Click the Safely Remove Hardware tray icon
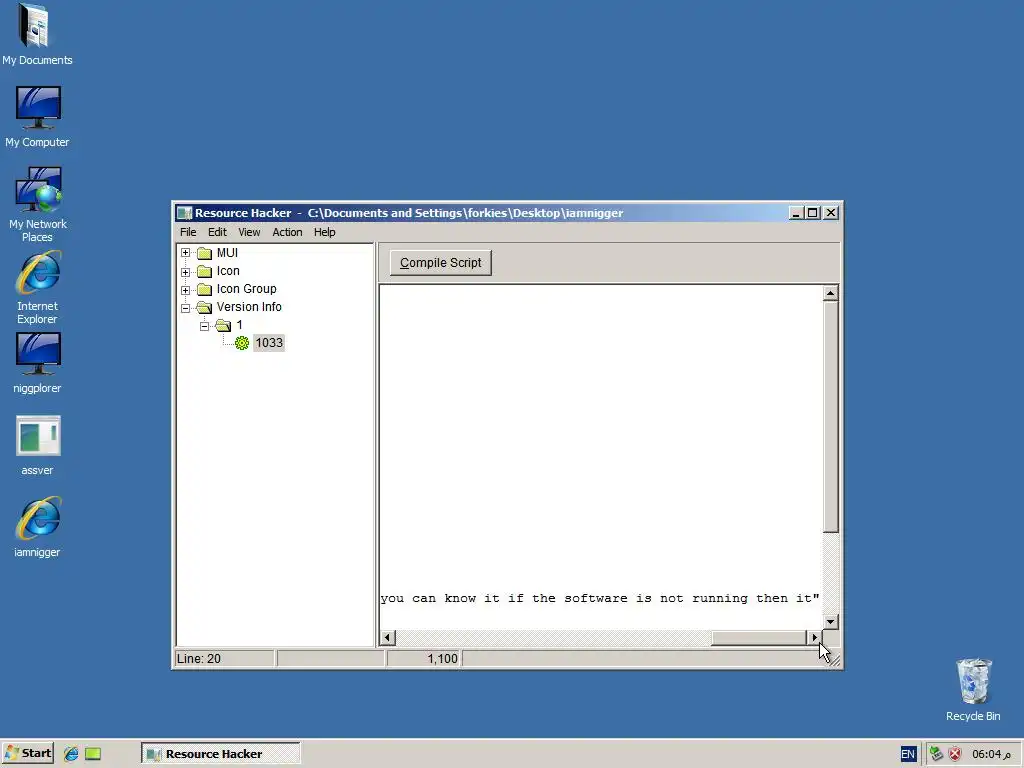The image size is (1024, 768). click(936, 754)
